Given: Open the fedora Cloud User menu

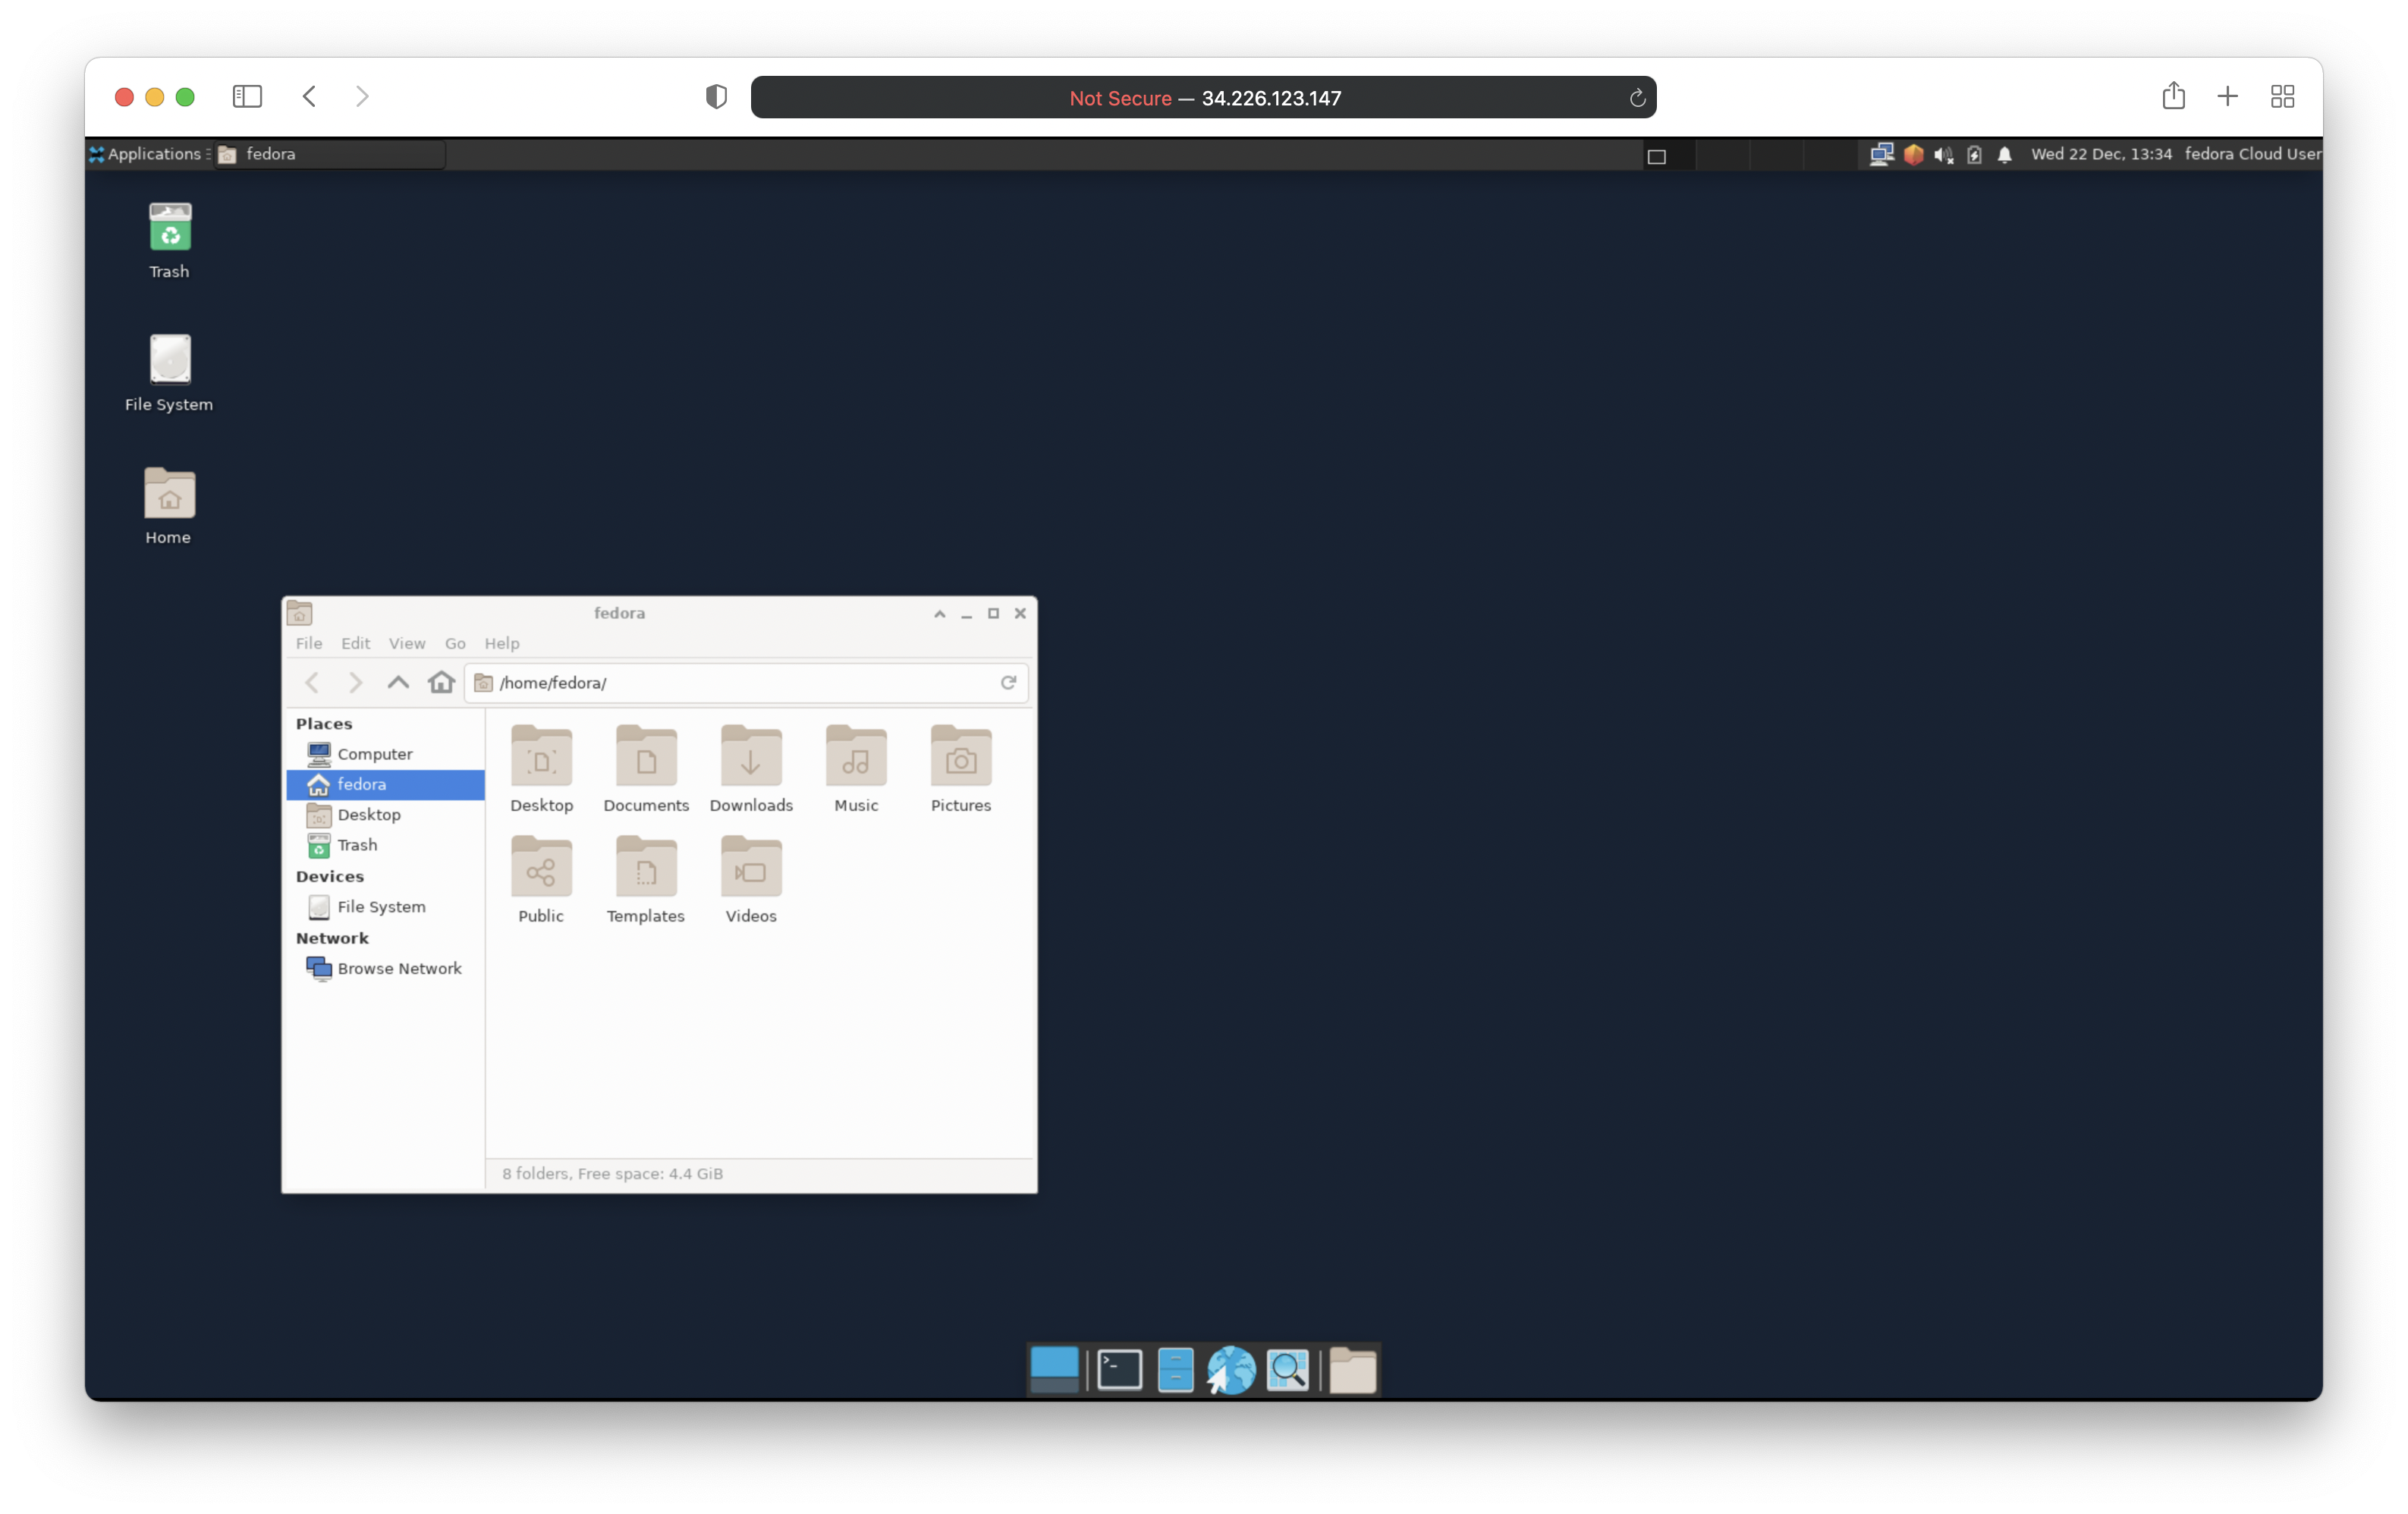Looking at the screenshot, I should pos(2252,154).
